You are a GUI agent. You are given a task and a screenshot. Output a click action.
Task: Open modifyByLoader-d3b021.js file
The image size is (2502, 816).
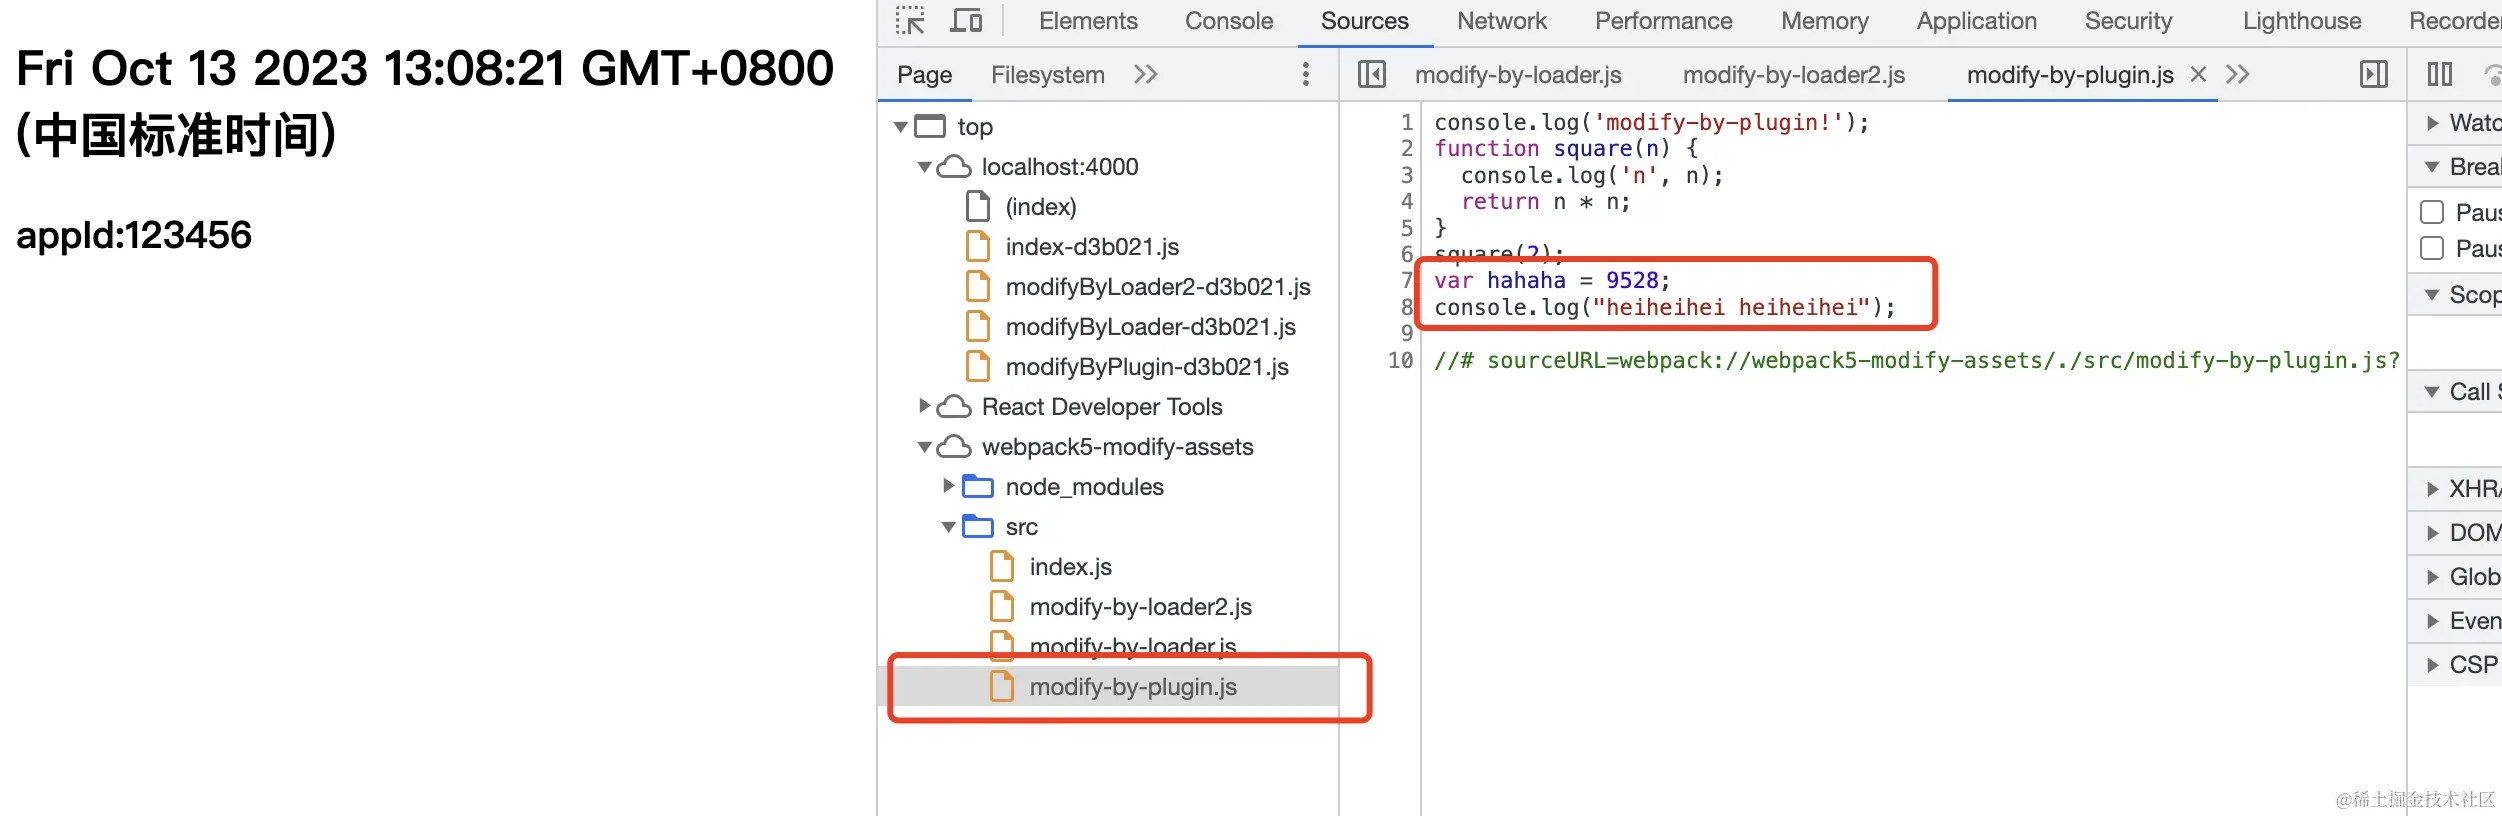(1150, 327)
